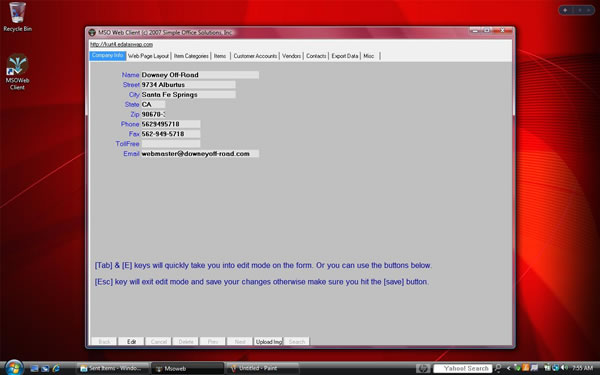Open the Recycle Bin desktop icon
Viewport: 600px width, 375px height.
(x=17, y=17)
